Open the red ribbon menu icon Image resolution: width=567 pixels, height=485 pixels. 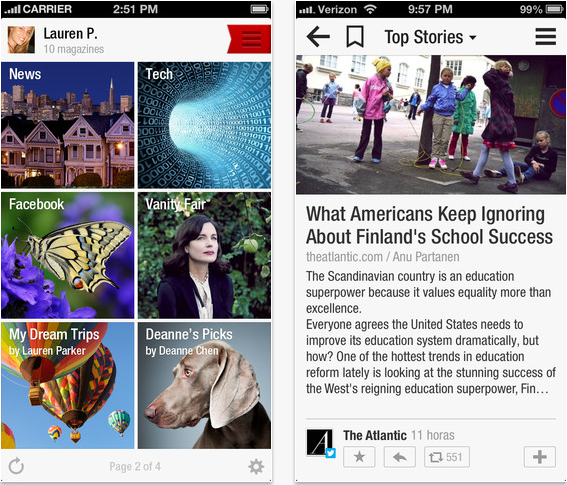point(249,39)
